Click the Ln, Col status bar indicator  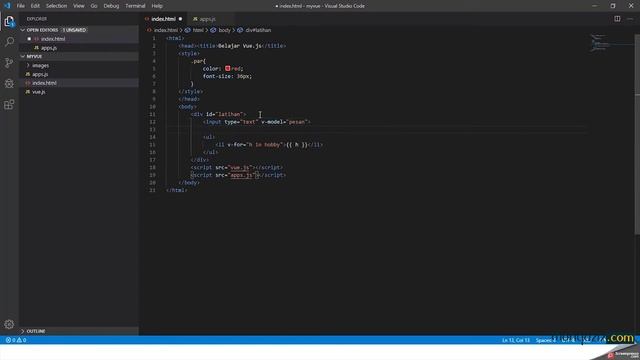pos(516,340)
